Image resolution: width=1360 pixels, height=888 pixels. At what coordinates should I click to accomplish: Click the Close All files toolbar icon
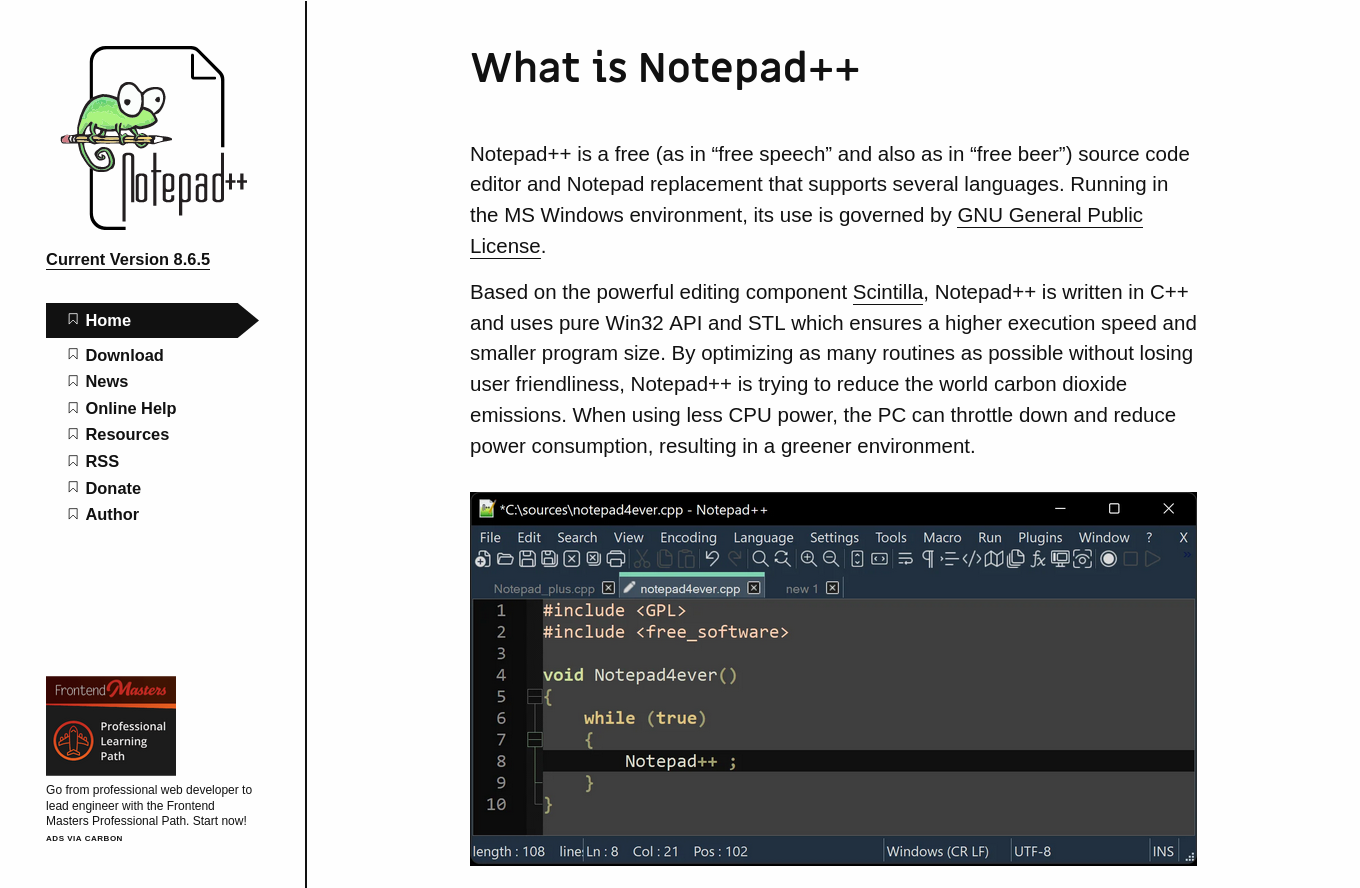coord(593,559)
